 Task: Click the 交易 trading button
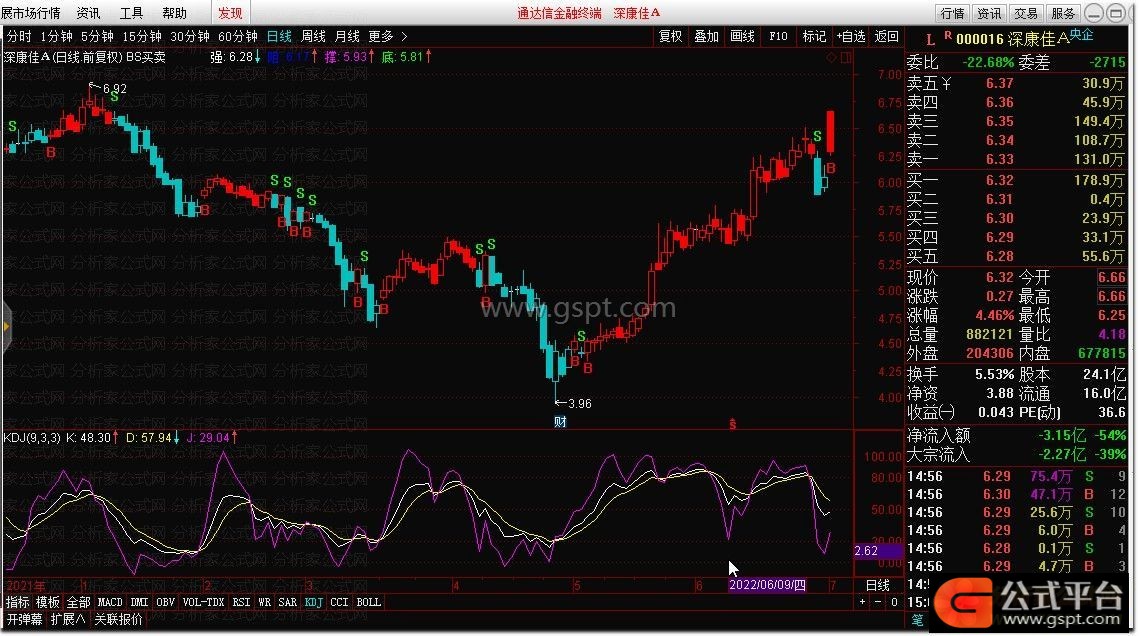(1026, 13)
